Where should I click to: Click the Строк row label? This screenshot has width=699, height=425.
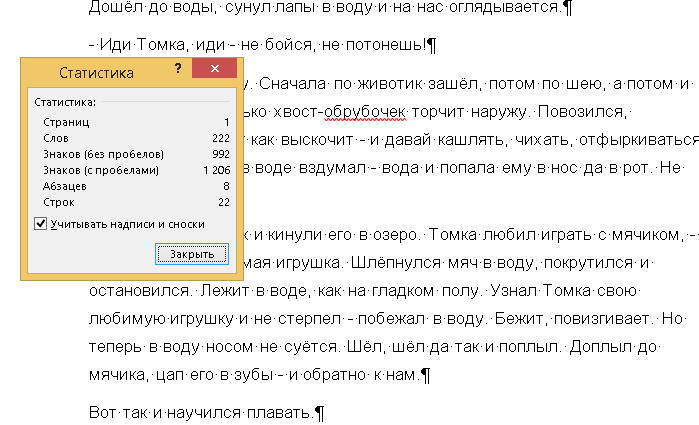click(58, 202)
